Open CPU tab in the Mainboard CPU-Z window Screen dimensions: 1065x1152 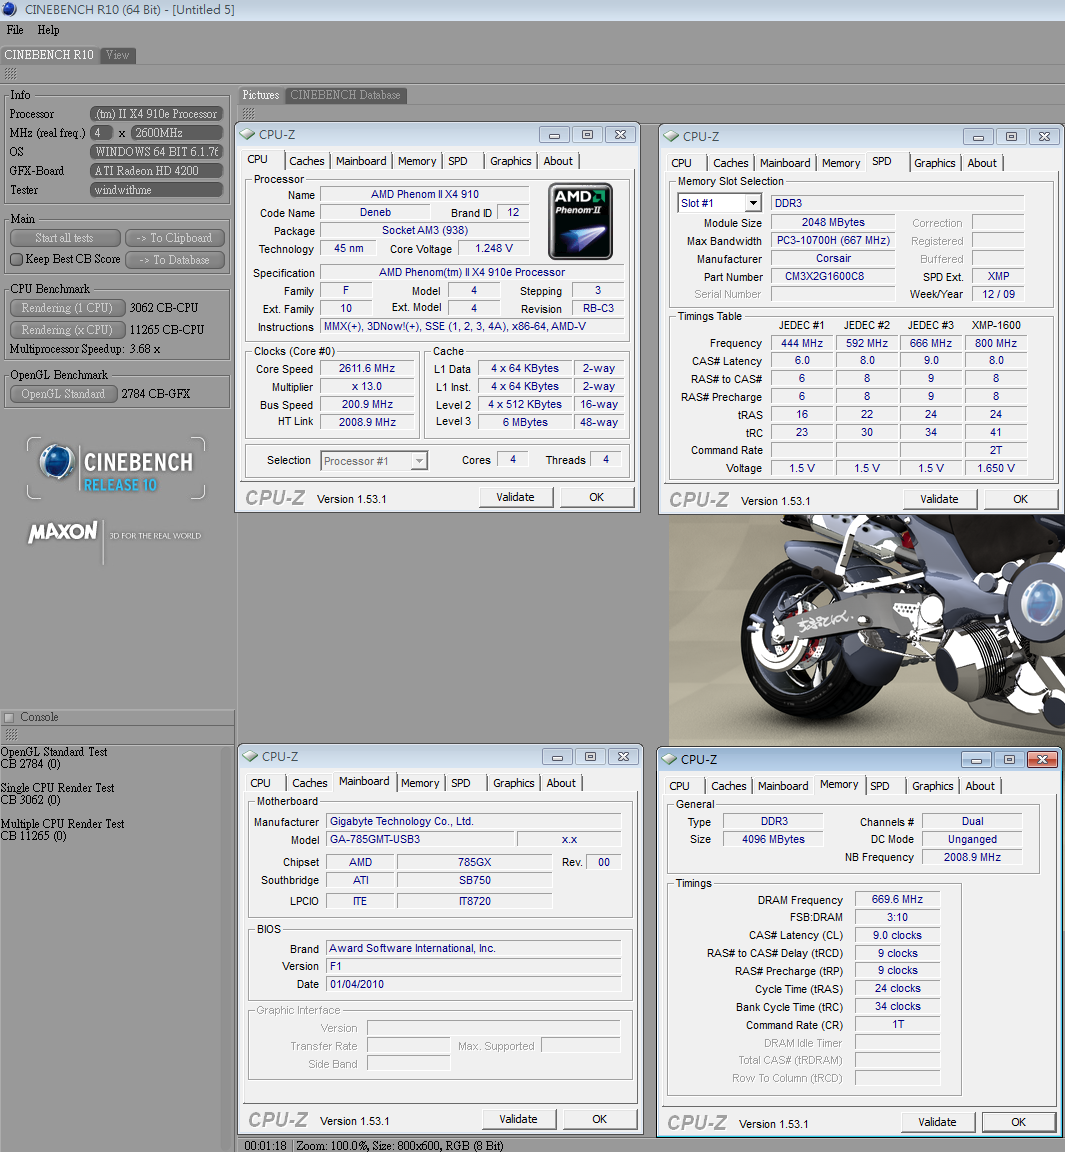[x=261, y=783]
